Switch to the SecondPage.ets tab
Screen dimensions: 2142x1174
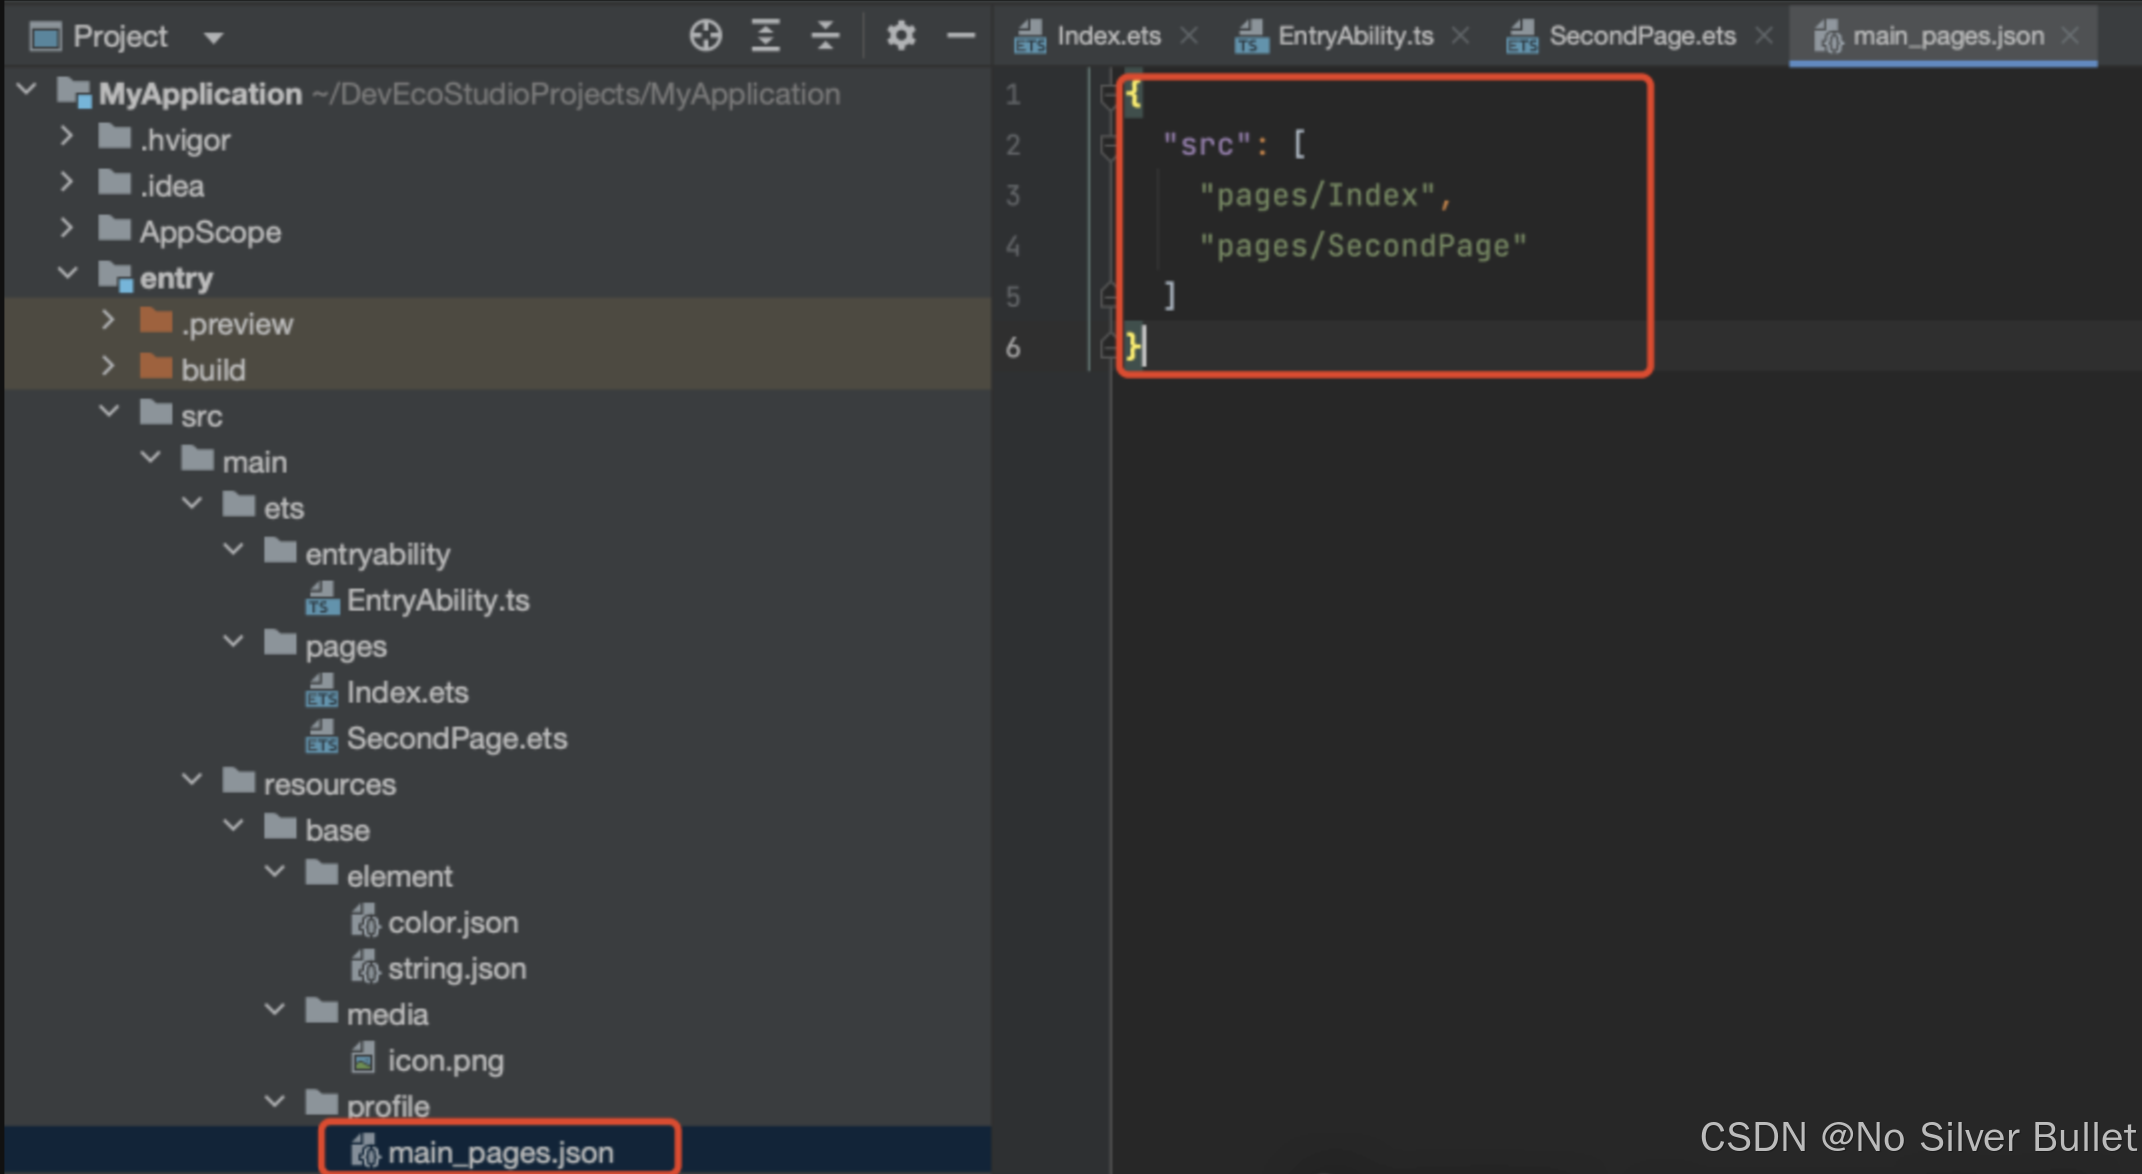click(x=1641, y=36)
